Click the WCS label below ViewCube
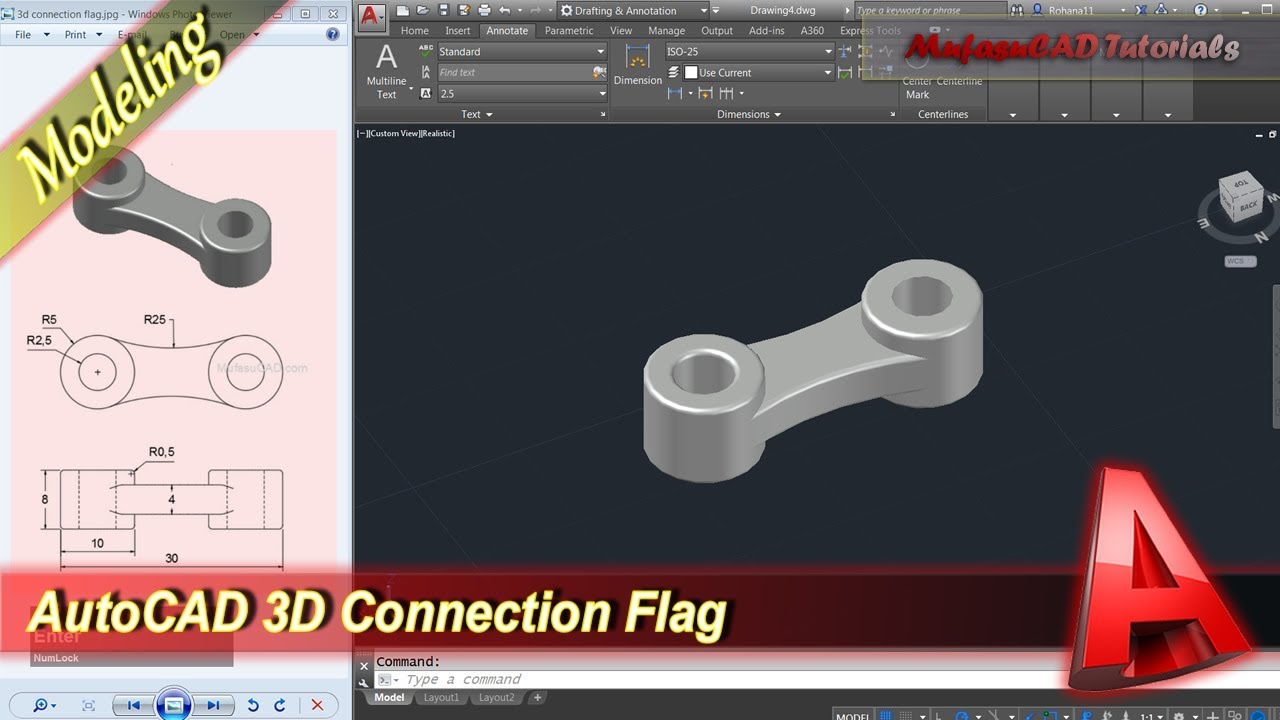1280x720 pixels. pos(1240,261)
